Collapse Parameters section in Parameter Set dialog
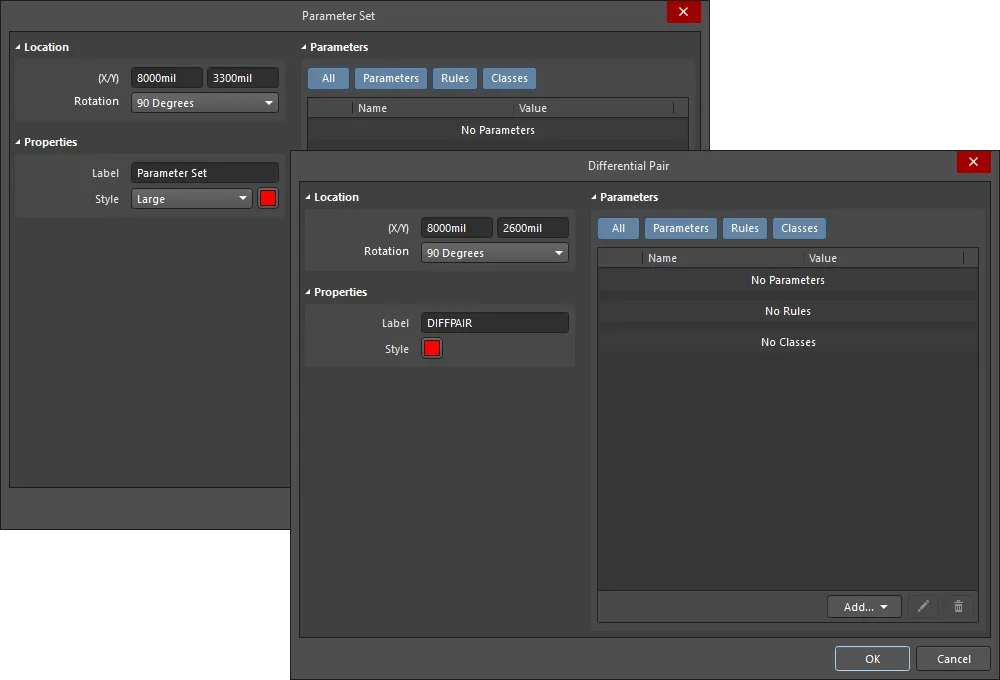Image resolution: width=1000 pixels, height=680 pixels. click(304, 47)
